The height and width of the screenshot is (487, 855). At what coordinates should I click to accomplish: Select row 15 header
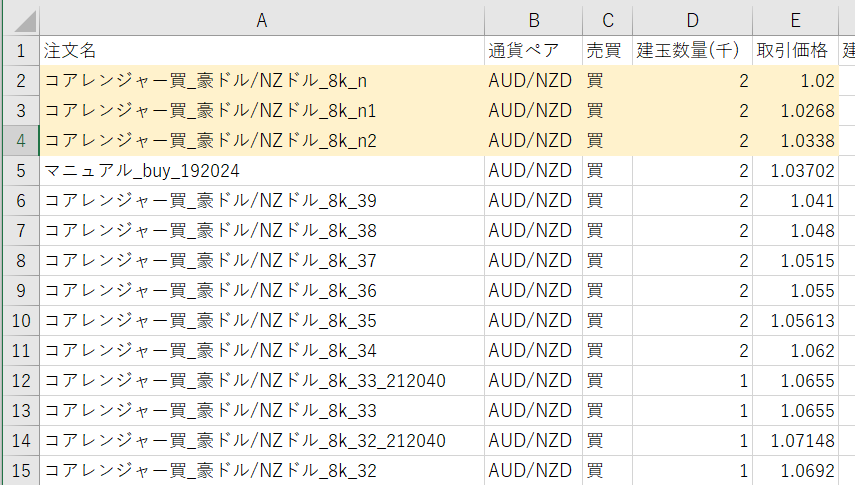click(x=20, y=471)
